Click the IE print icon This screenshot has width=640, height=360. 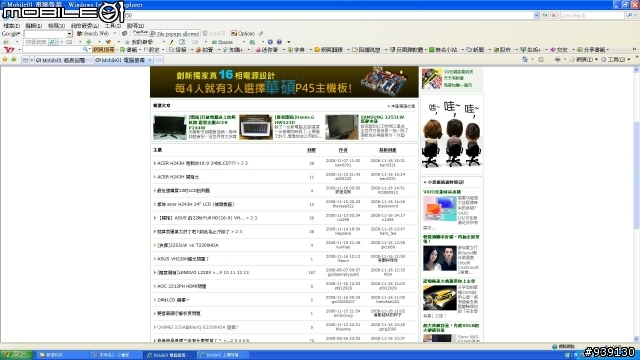[558, 60]
